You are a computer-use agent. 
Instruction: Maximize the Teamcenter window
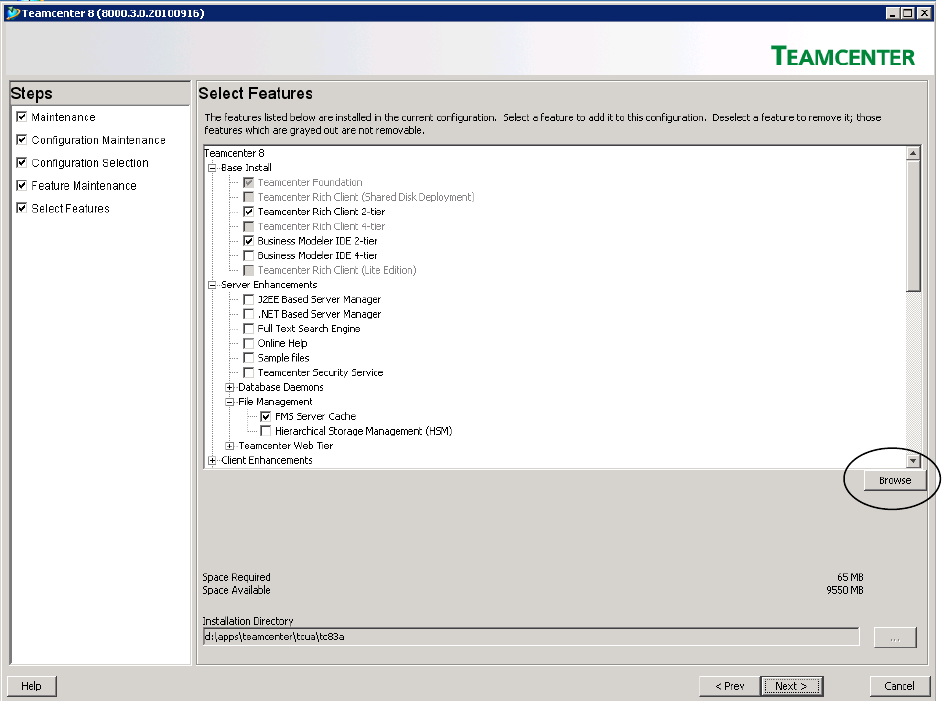908,13
